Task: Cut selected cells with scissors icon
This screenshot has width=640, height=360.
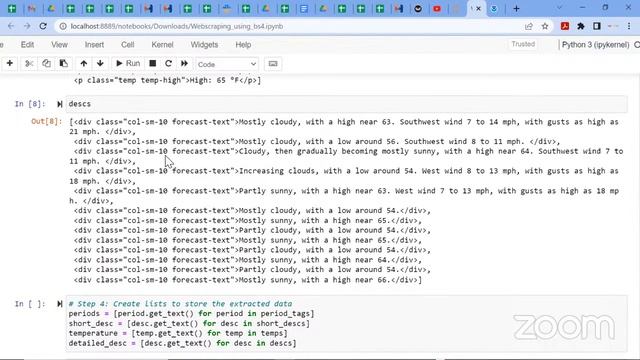Action: pyautogui.click(x=29, y=64)
